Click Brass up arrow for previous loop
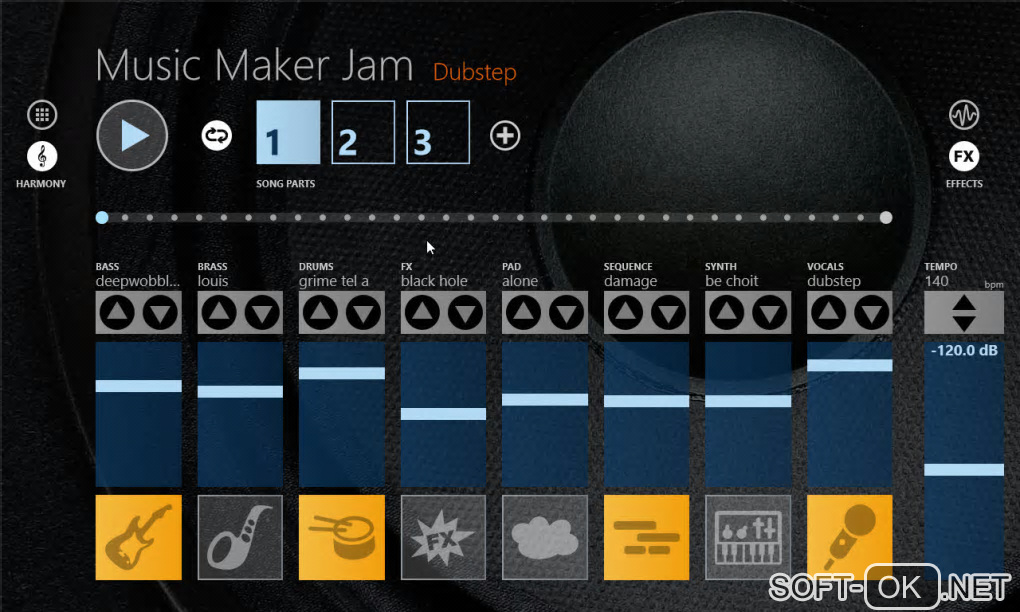1020x612 pixels. tap(219, 313)
